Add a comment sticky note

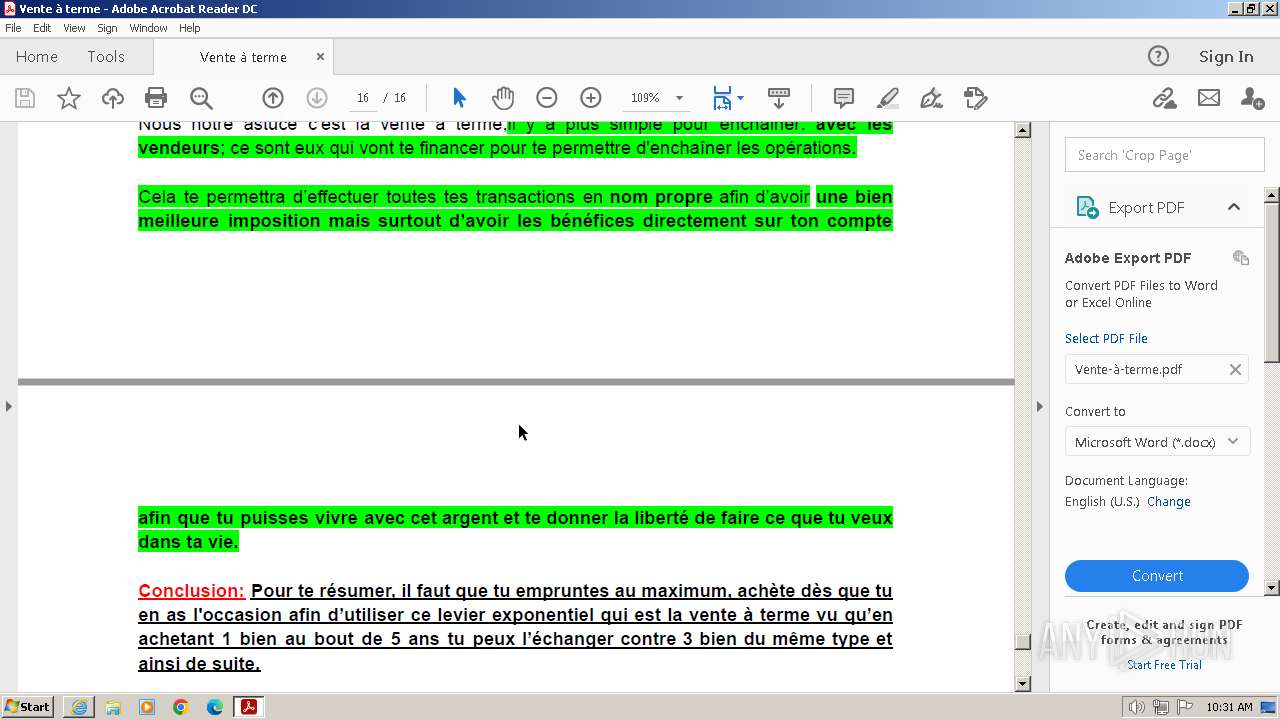[844, 98]
